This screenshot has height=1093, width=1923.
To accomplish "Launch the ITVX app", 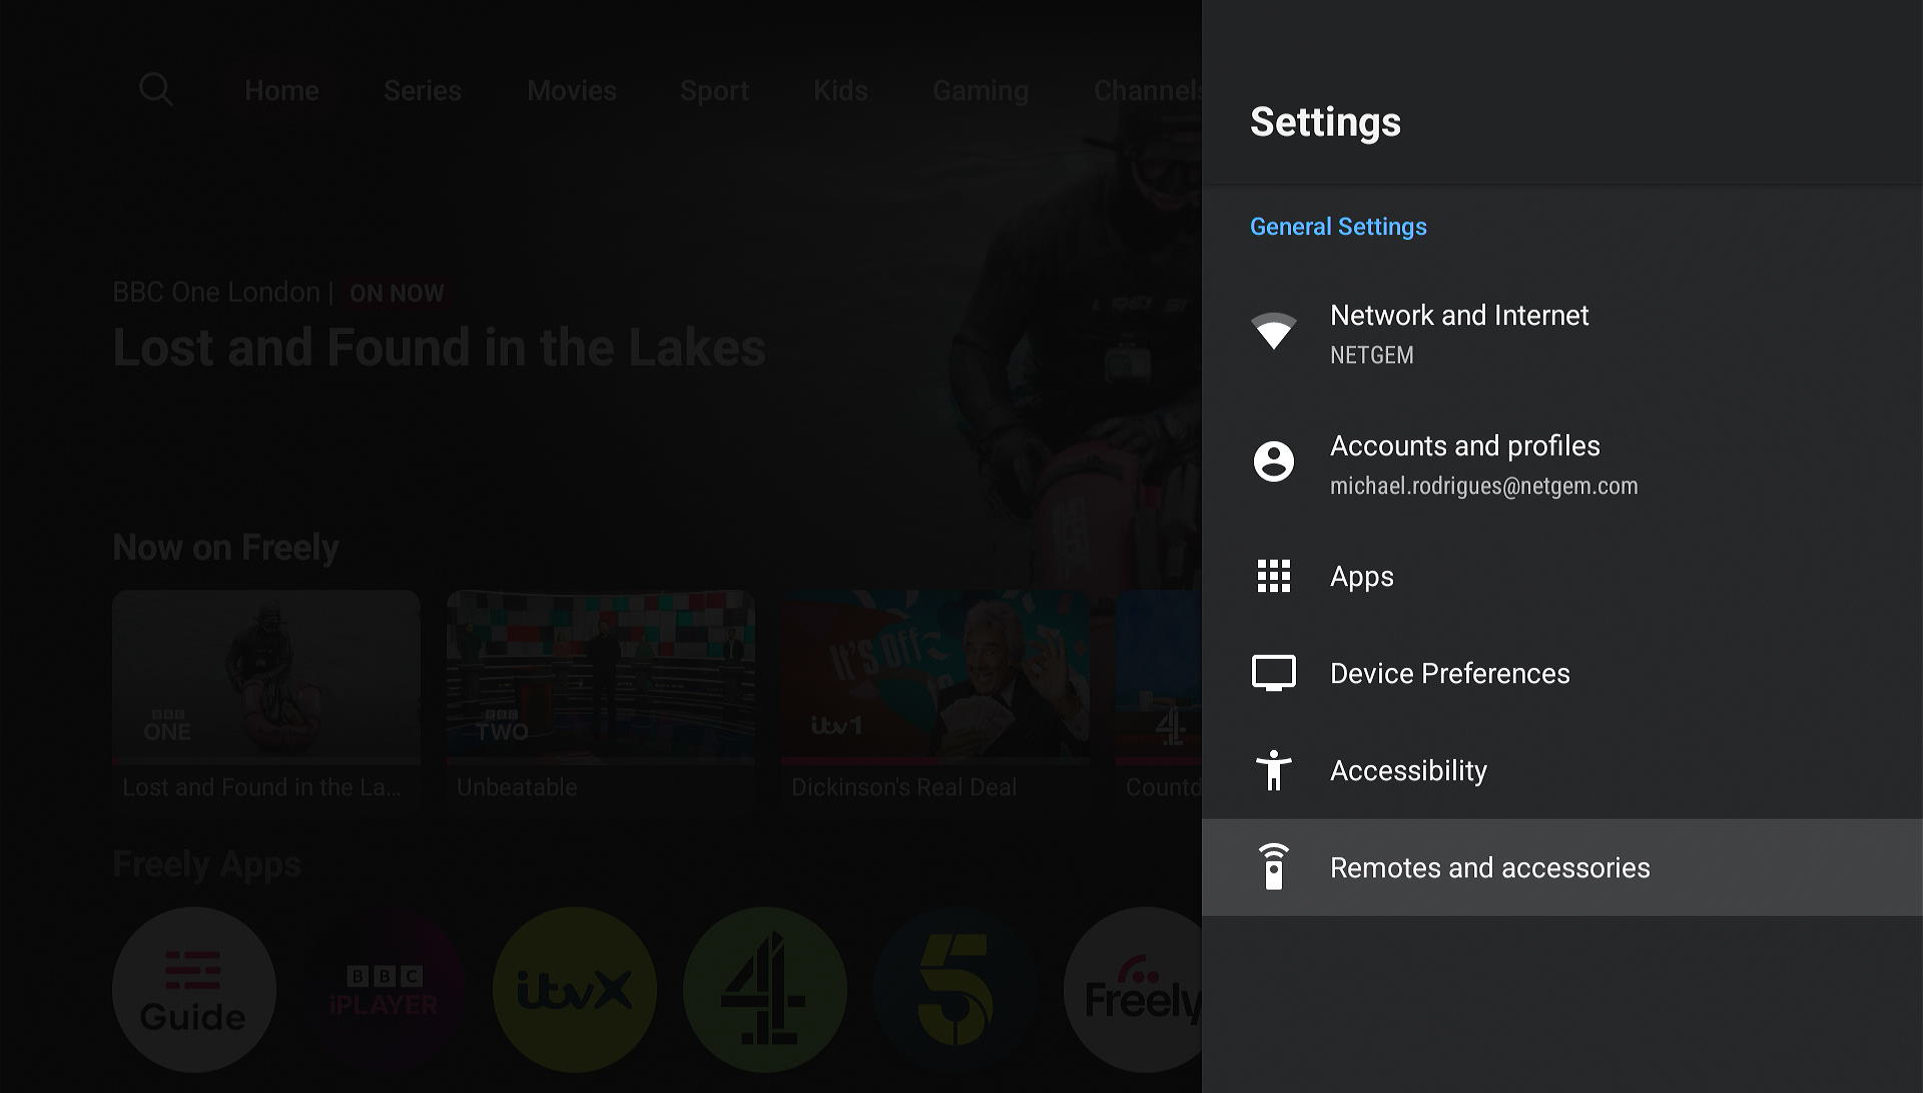I will (575, 990).
